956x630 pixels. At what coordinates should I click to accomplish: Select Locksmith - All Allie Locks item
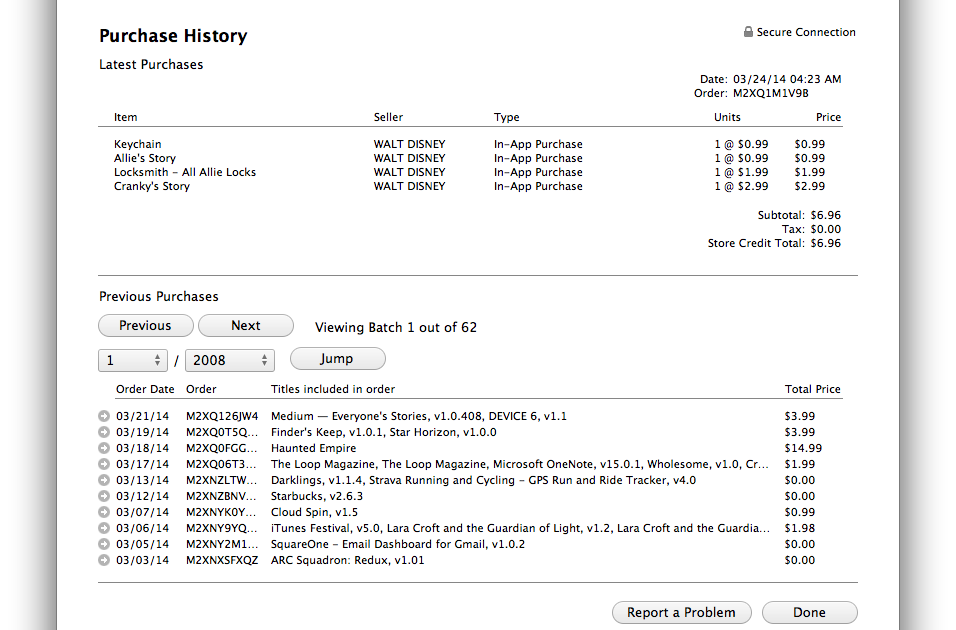pos(185,172)
